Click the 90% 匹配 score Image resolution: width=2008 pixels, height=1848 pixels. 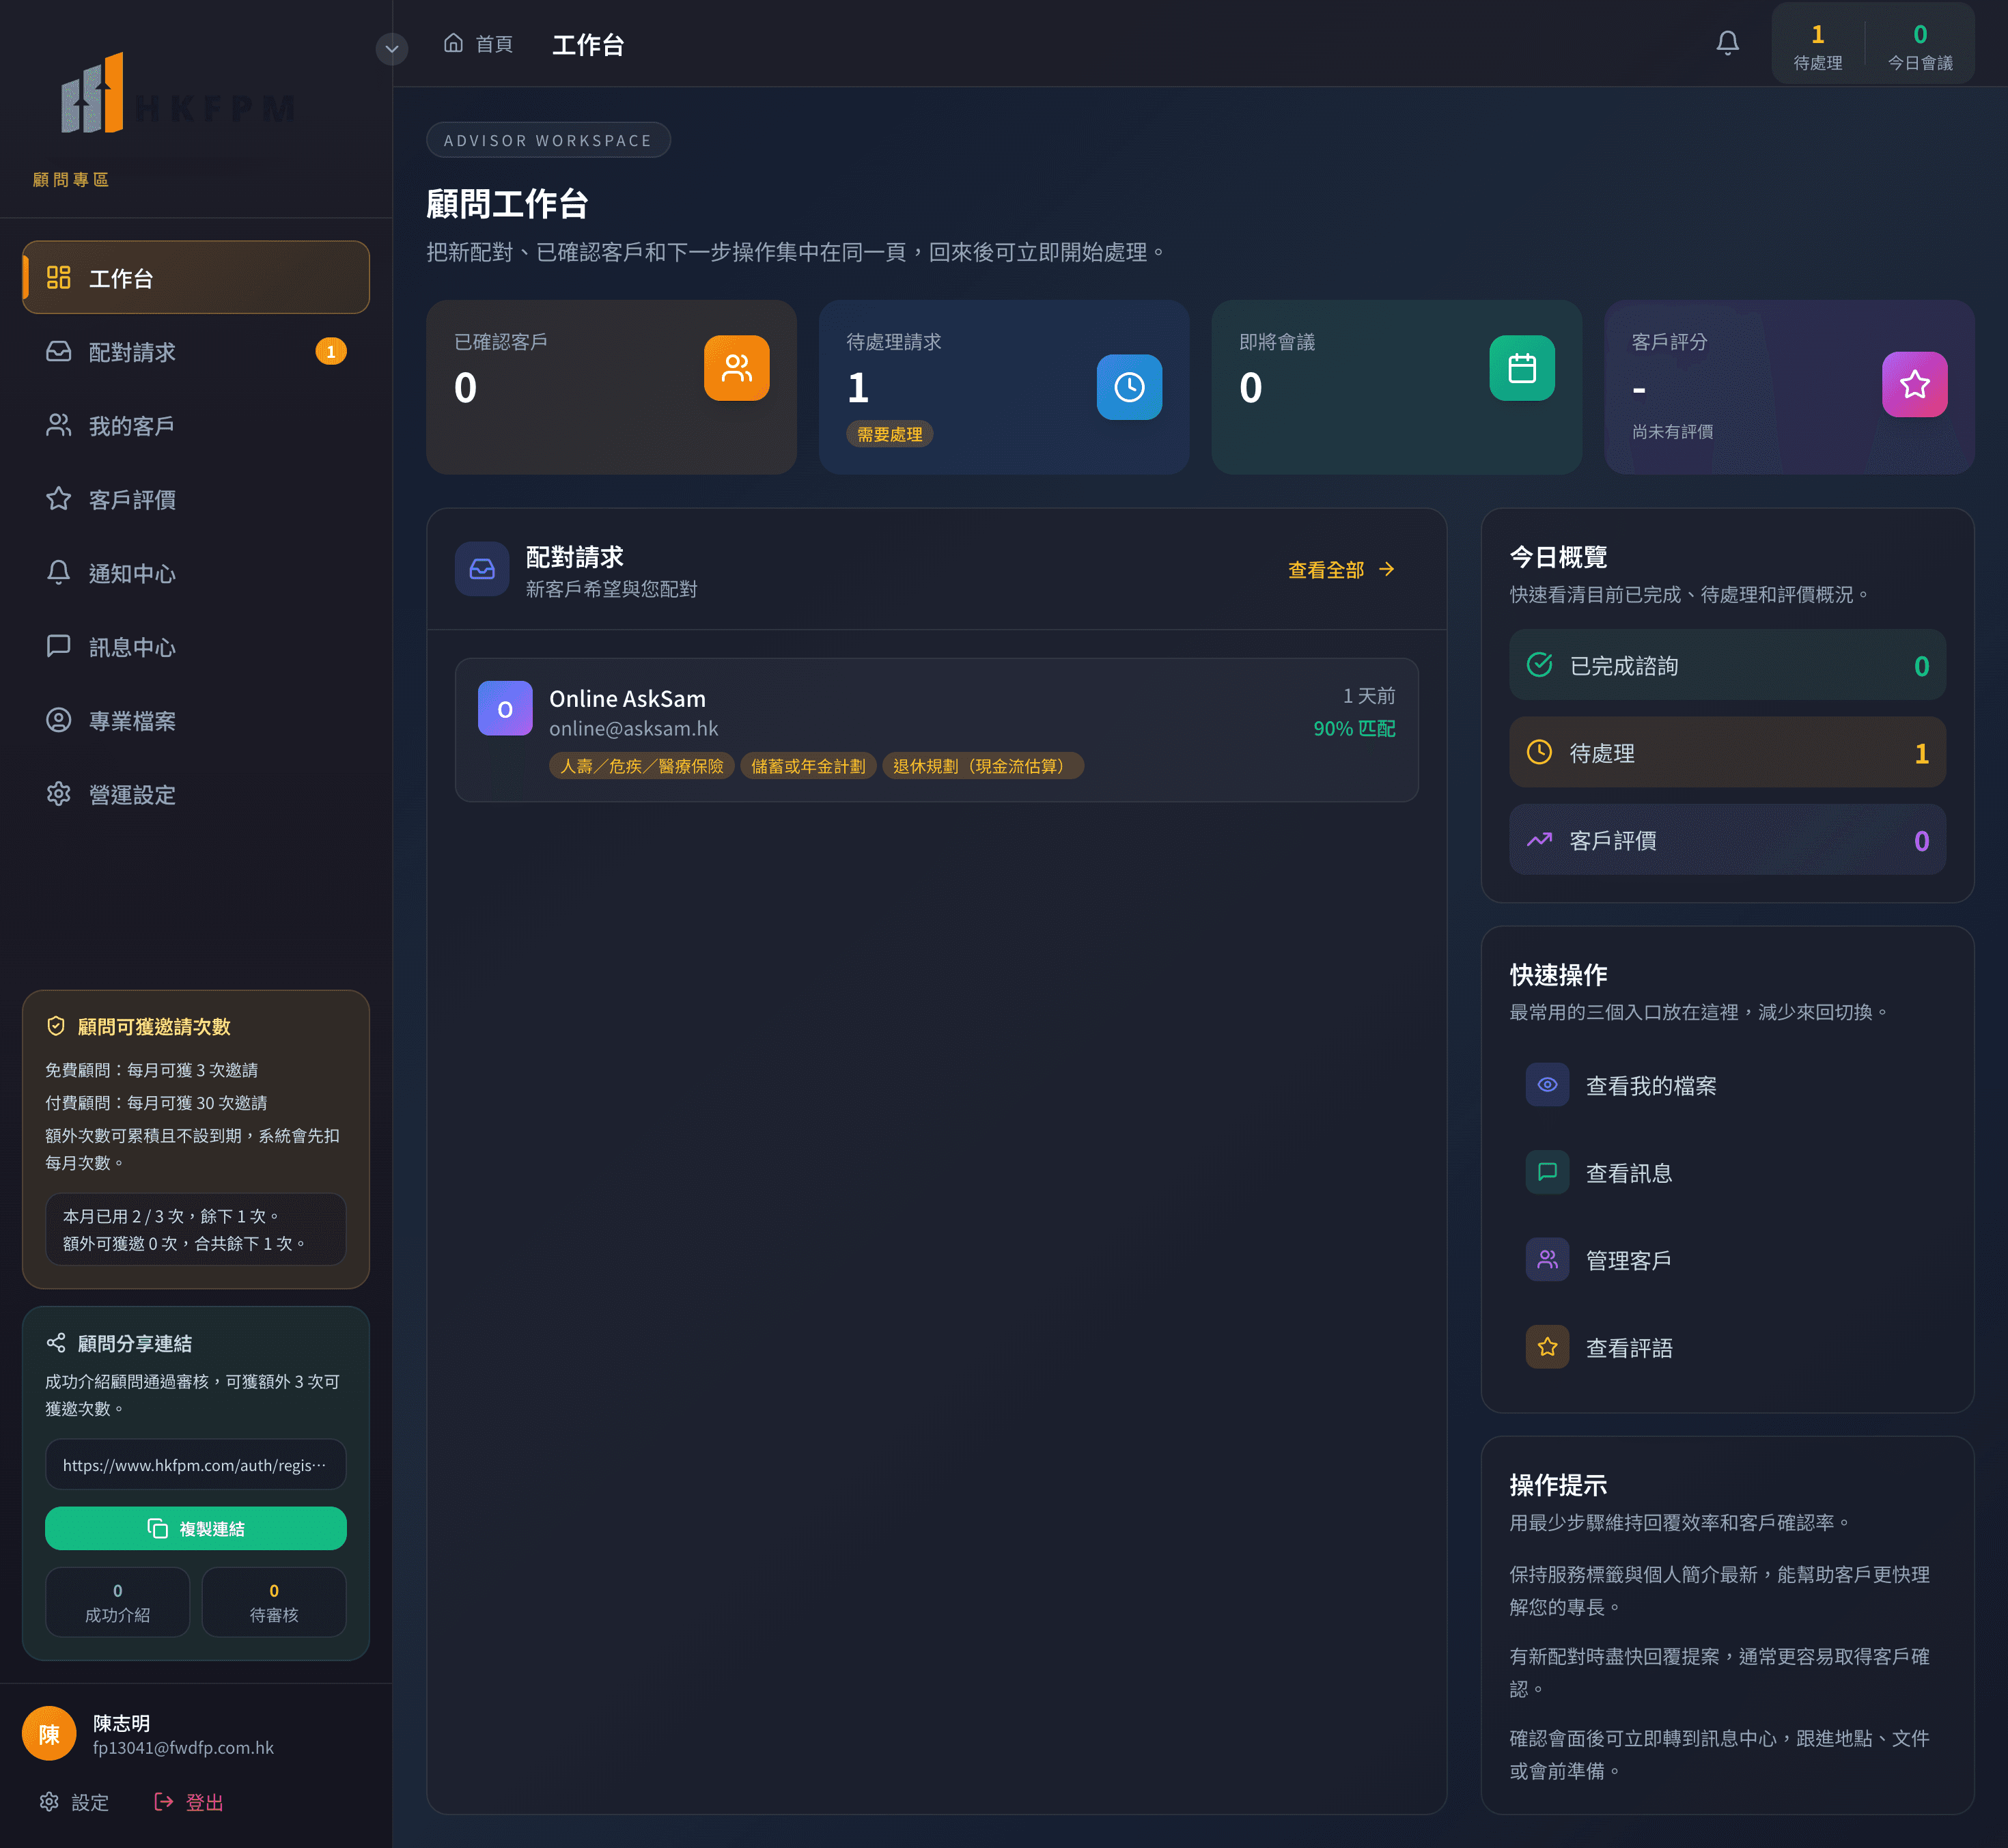point(1354,728)
